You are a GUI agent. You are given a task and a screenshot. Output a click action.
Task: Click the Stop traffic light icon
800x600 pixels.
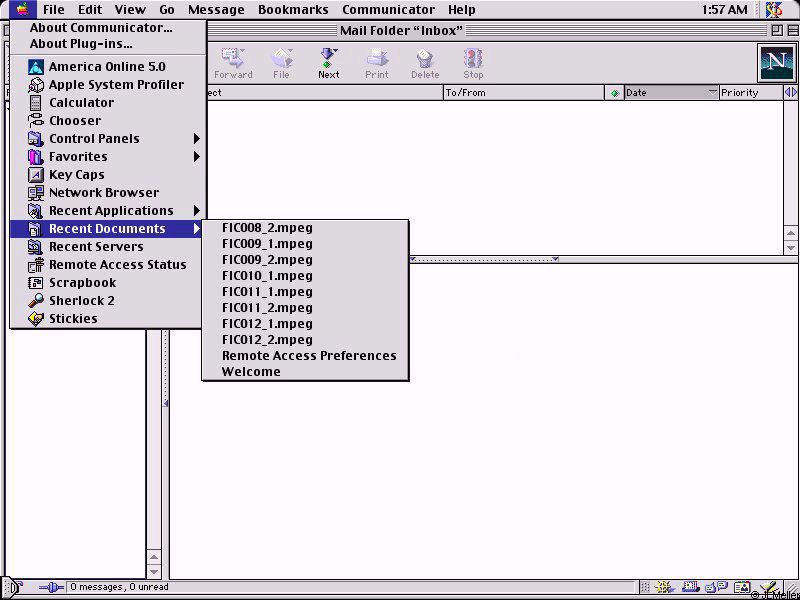(473, 62)
